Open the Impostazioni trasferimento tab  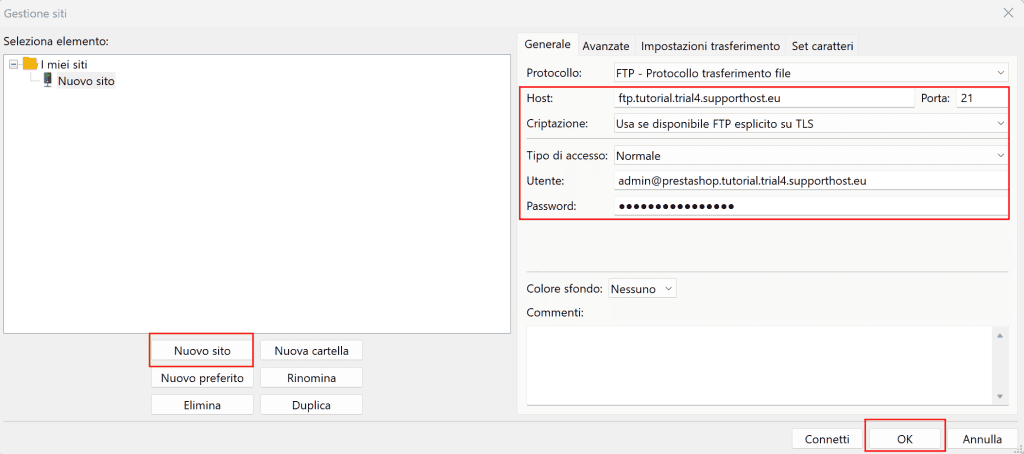[x=711, y=46]
